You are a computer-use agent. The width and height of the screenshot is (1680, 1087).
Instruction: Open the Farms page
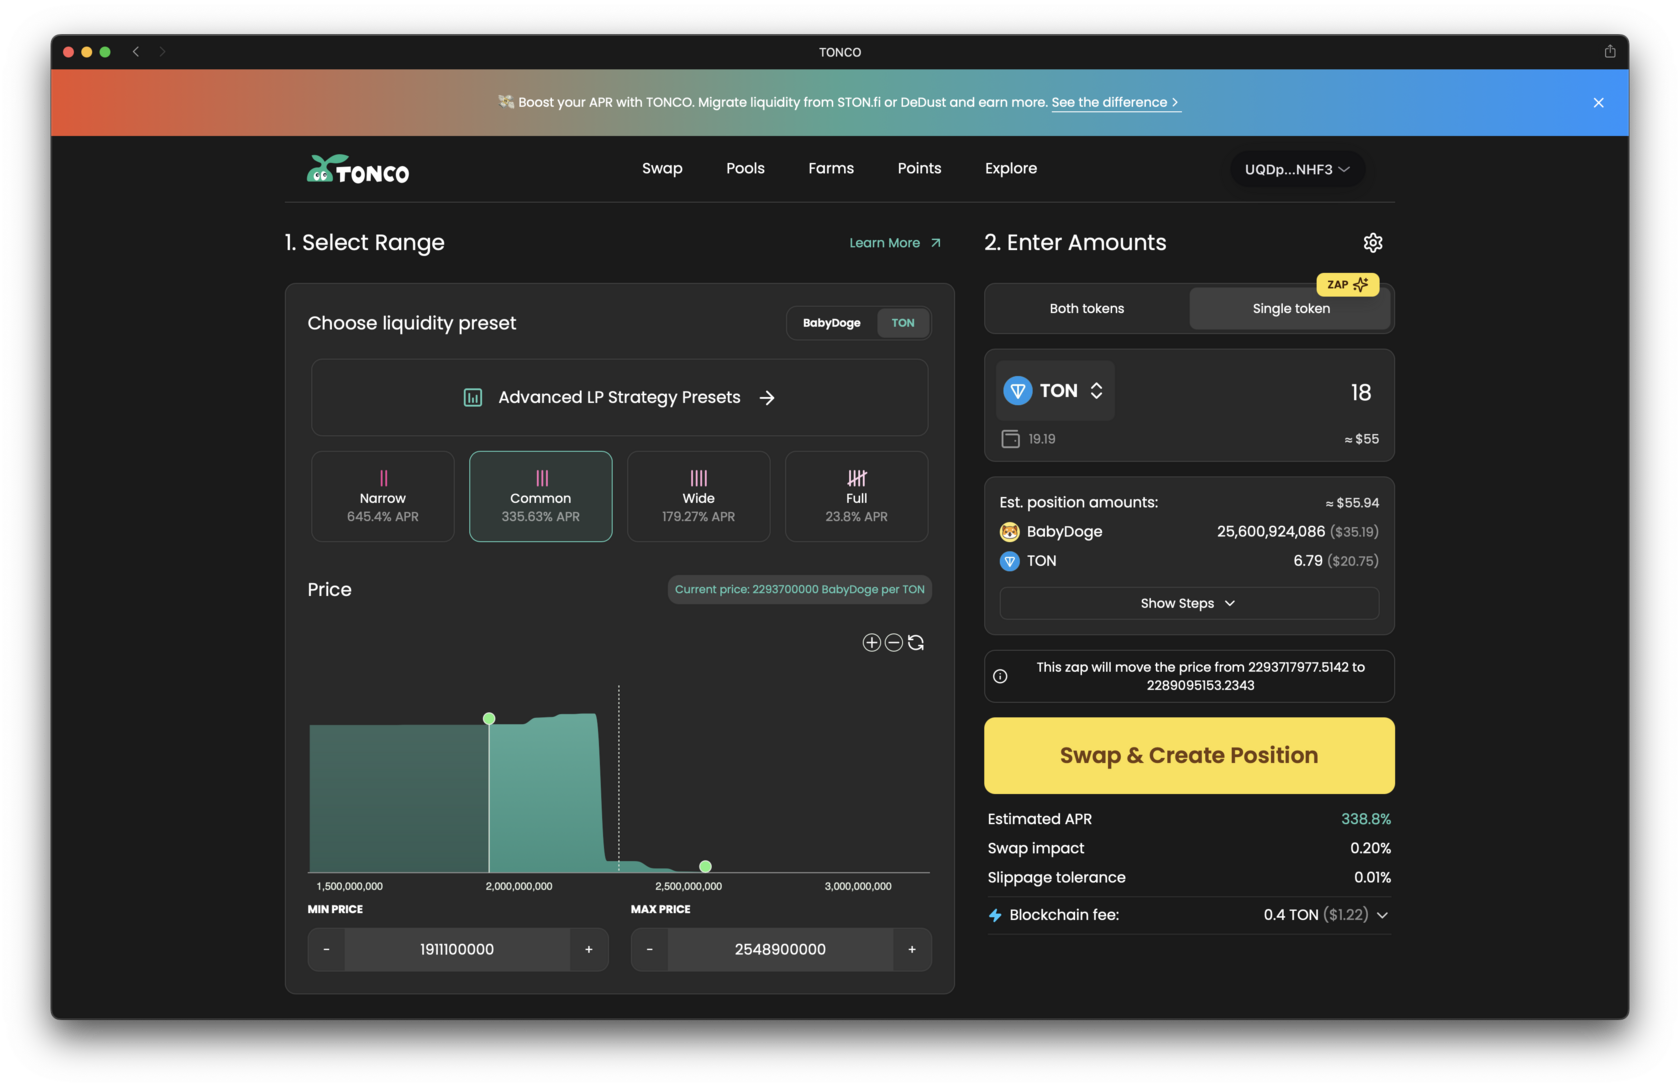coord(831,169)
